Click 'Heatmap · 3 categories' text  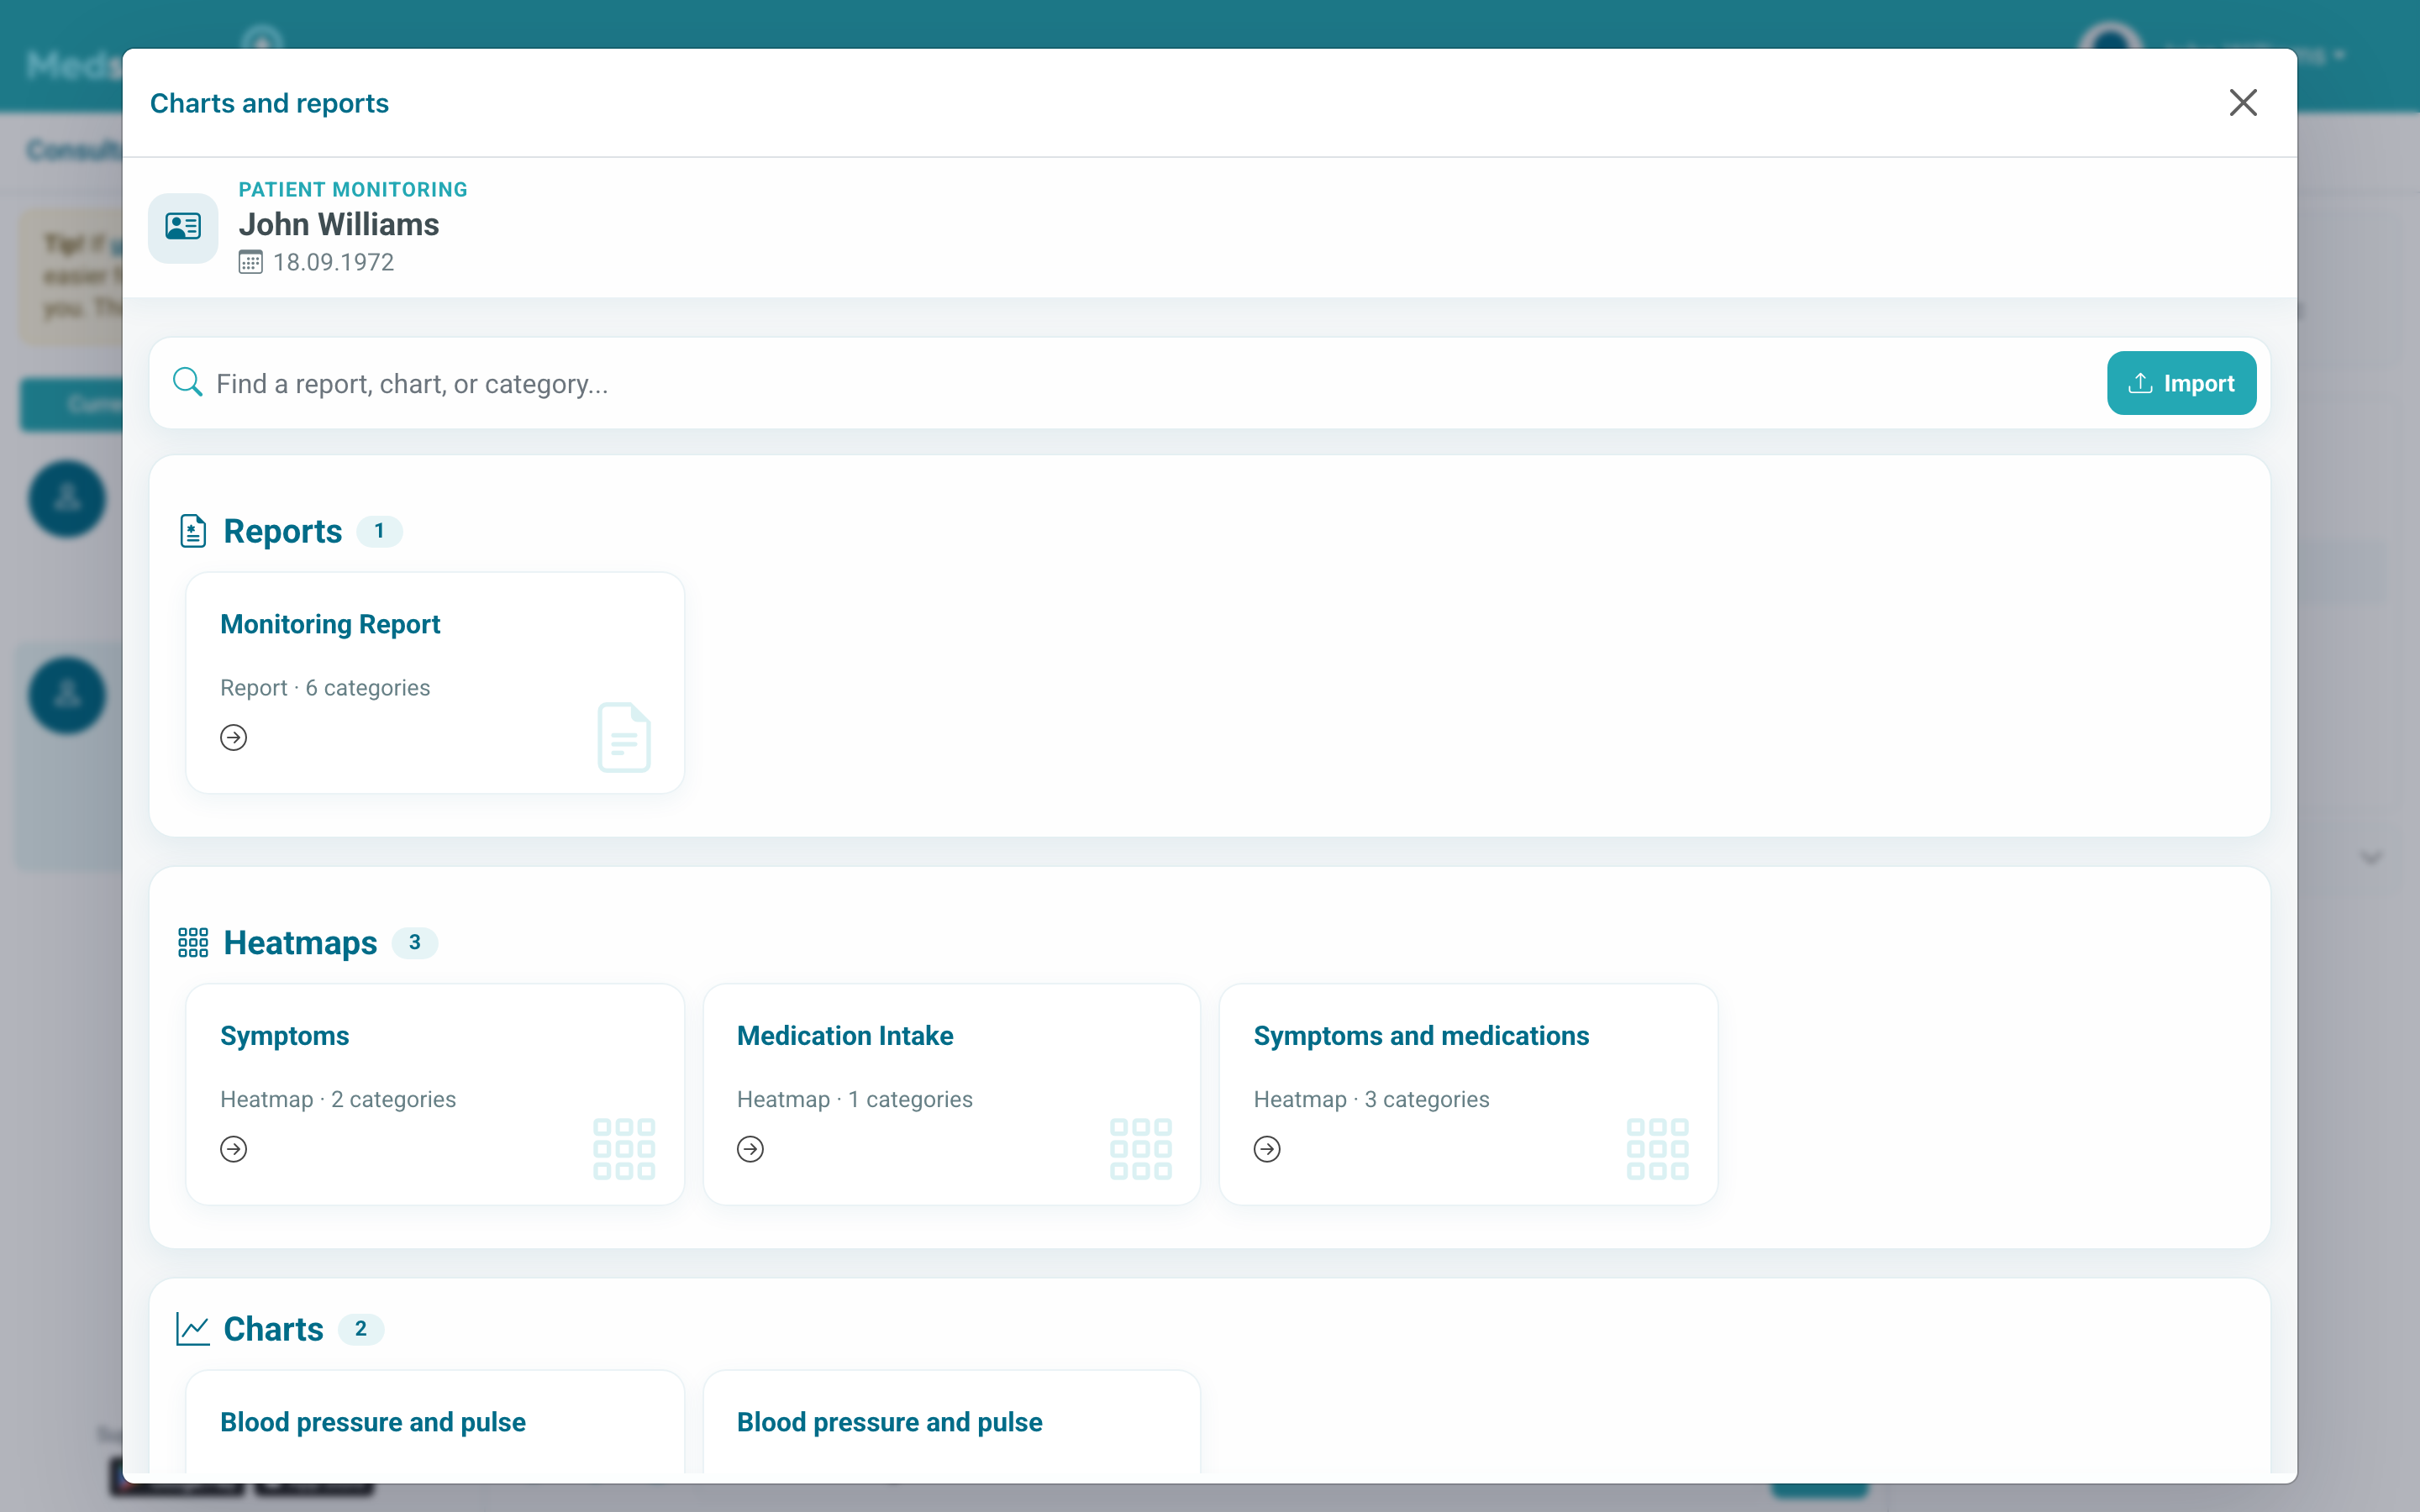pos(1372,1099)
